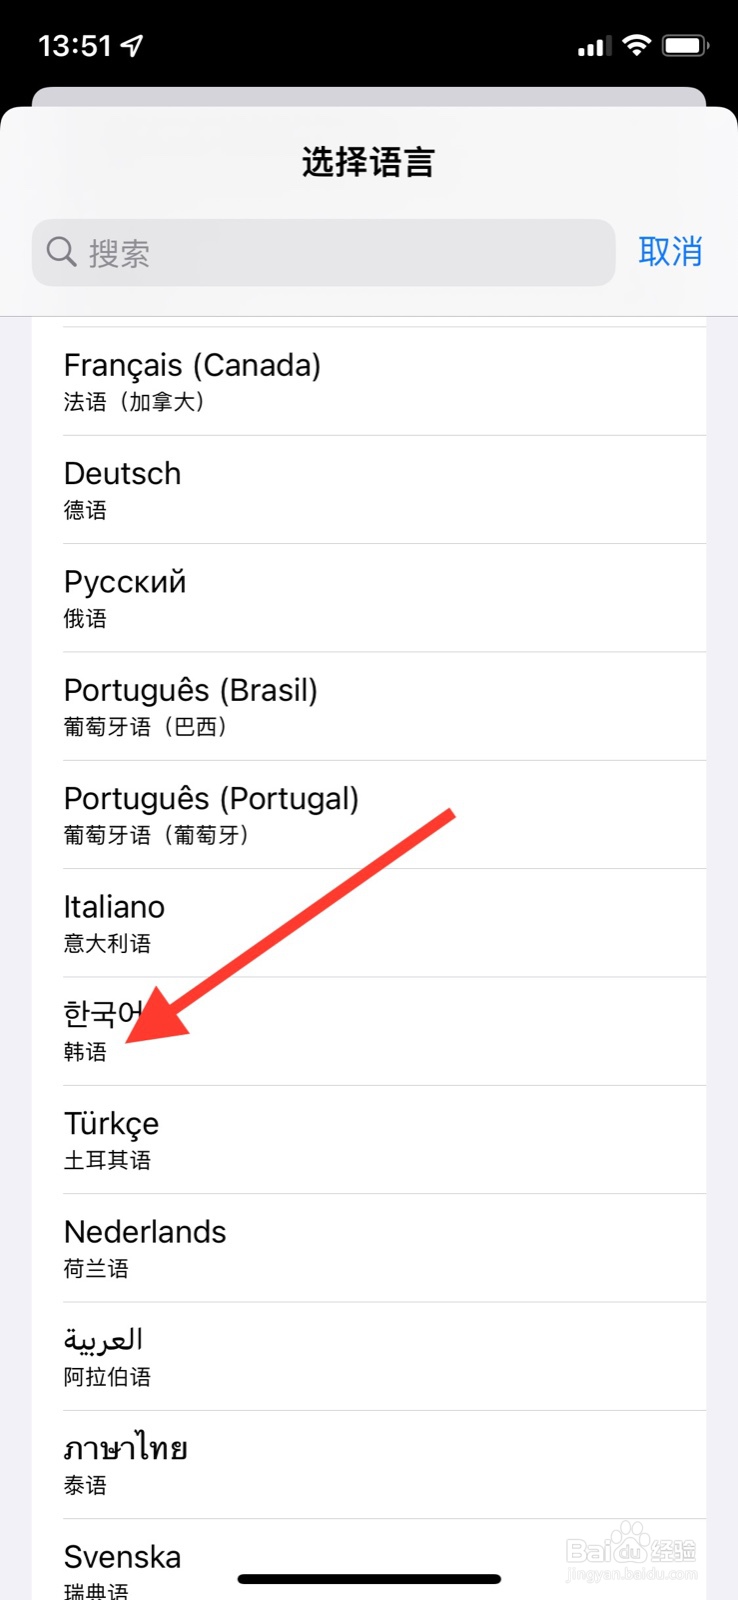Tap the battery status icon
The width and height of the screenshot is (738, 1600).
click(x=685, y=45)
